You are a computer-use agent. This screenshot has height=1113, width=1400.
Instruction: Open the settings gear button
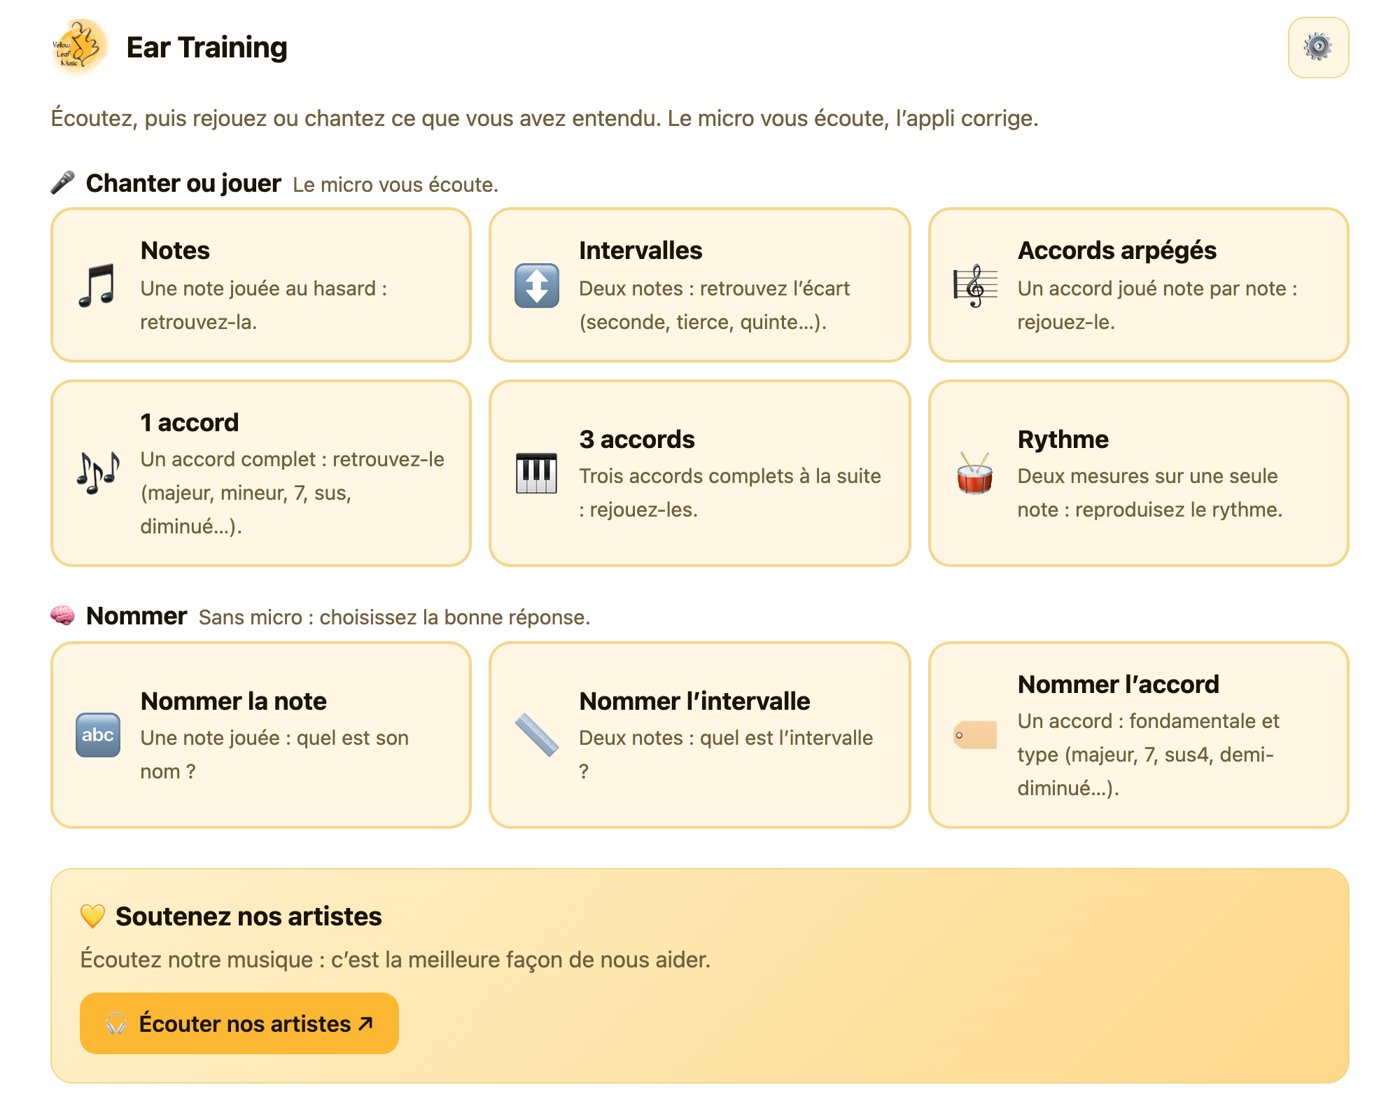click(x=1318, y=47)
